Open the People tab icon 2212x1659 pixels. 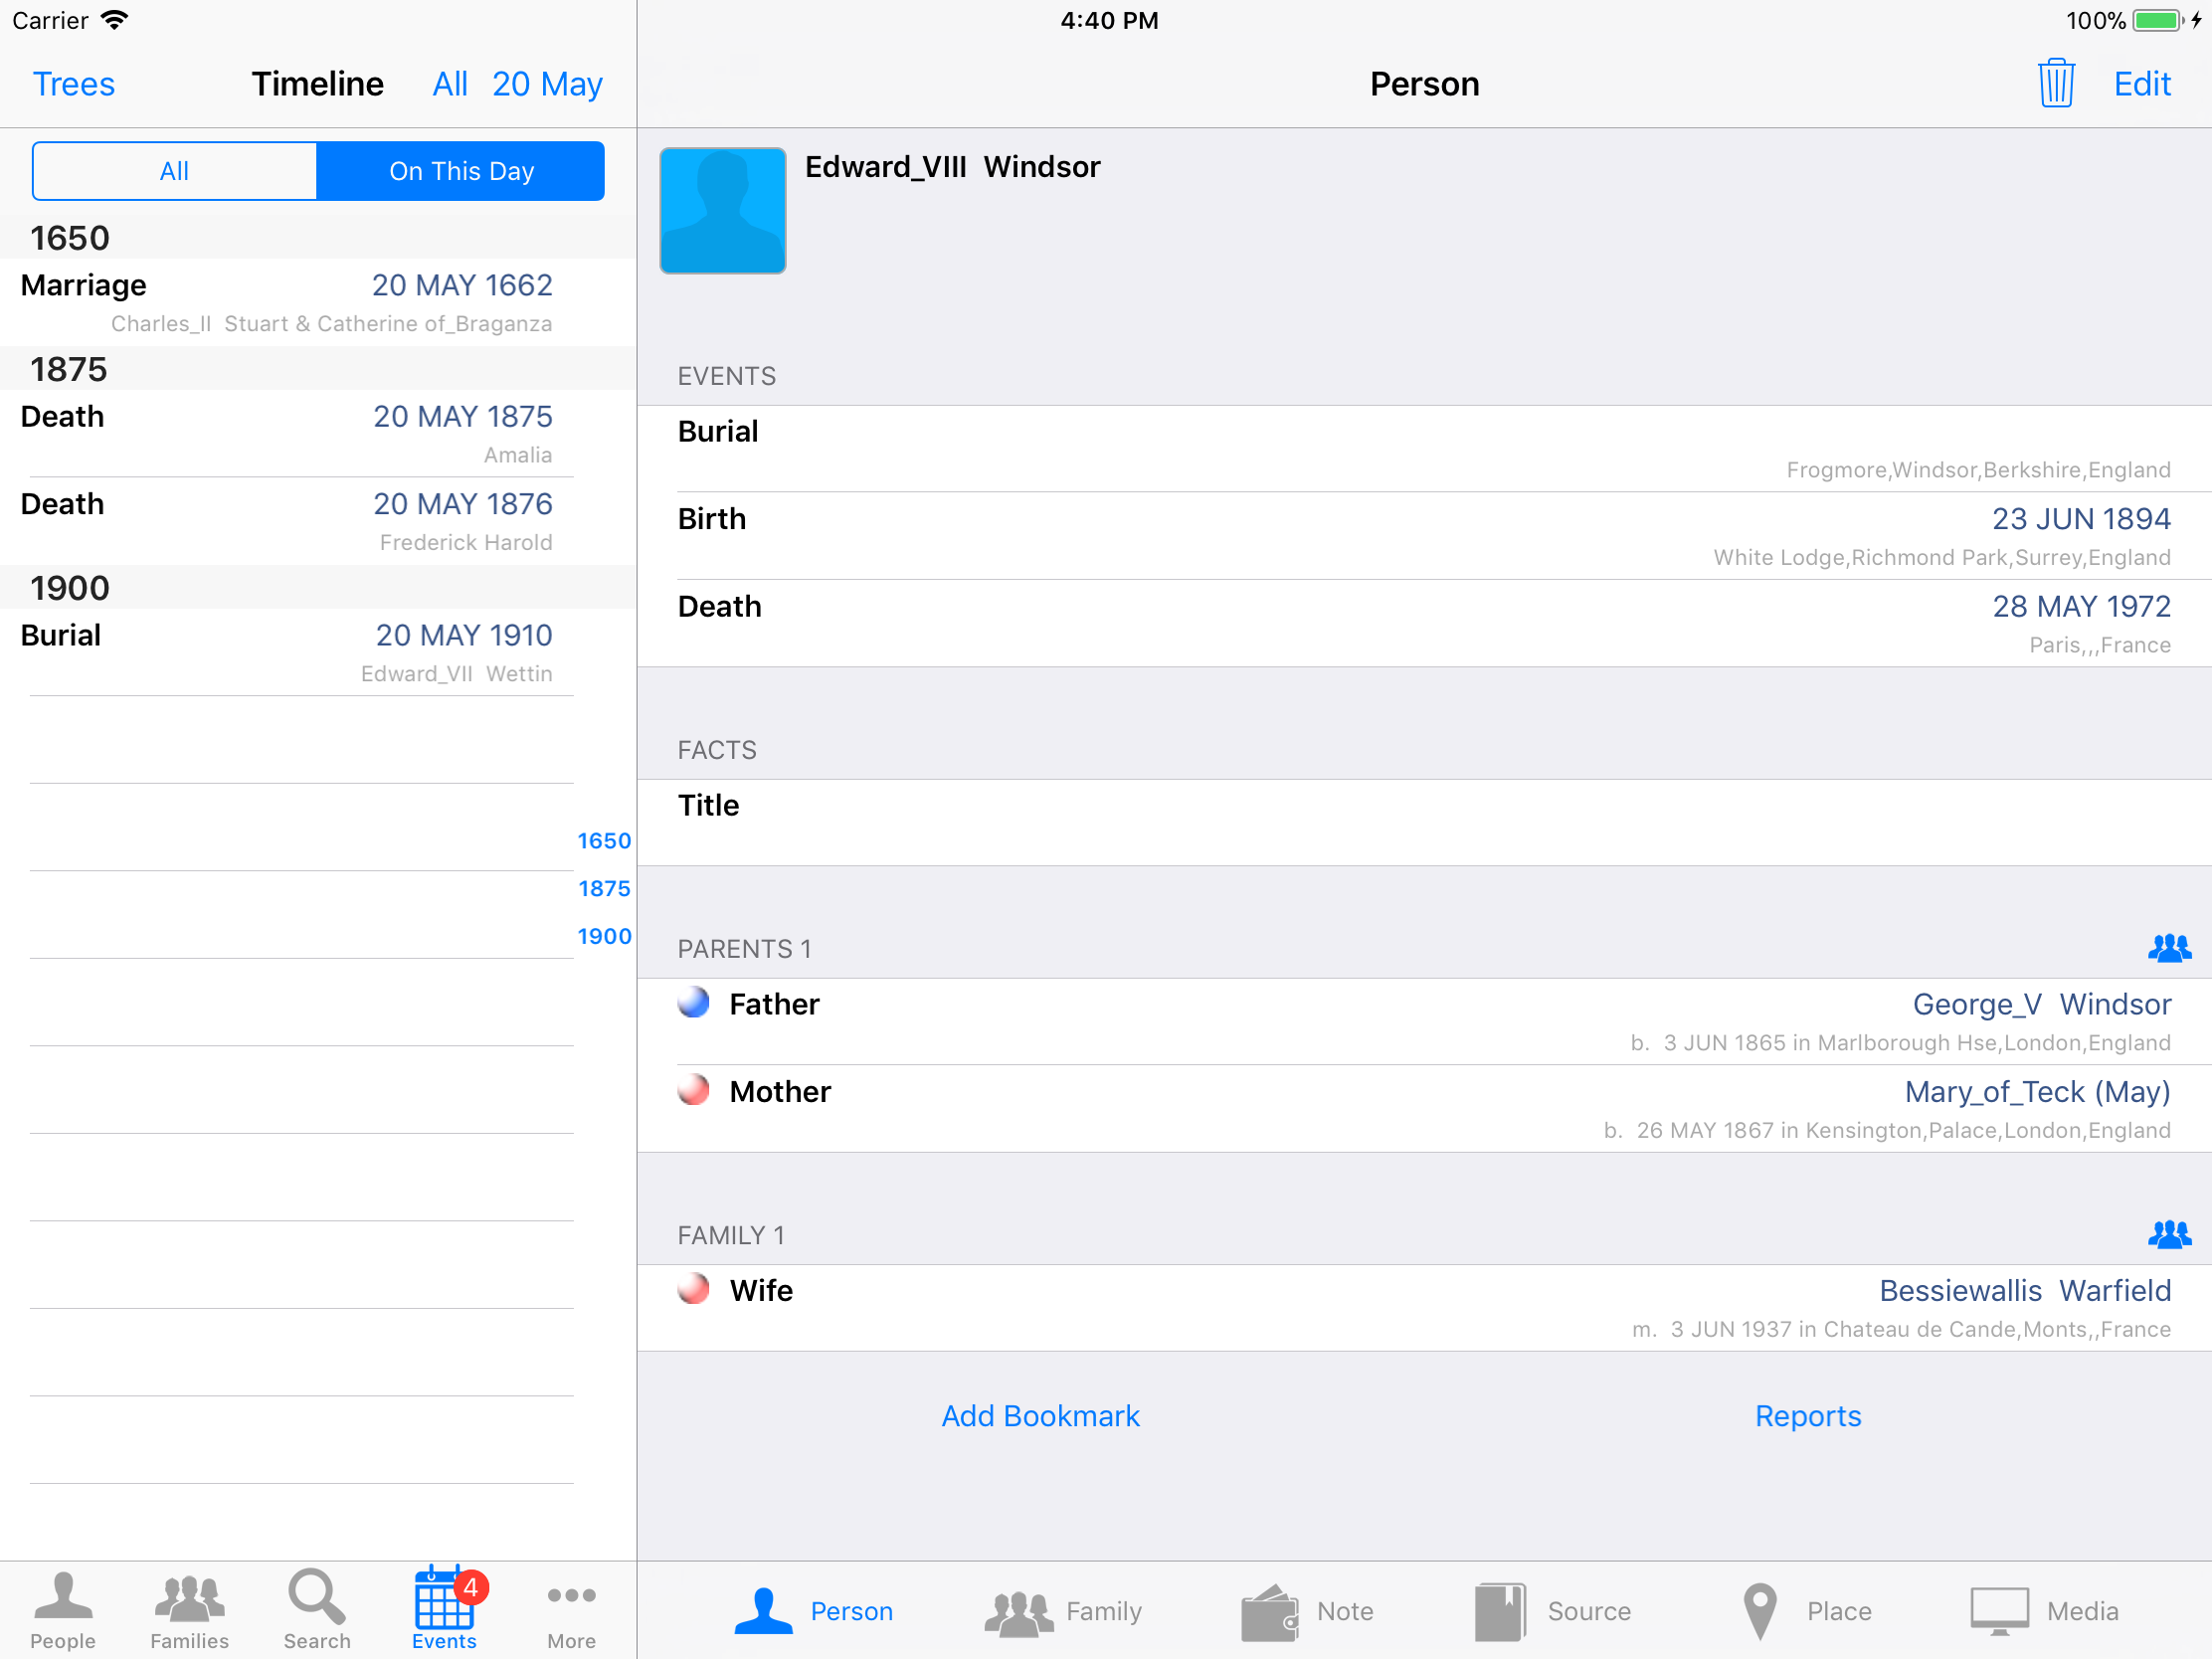point(62,1598)
